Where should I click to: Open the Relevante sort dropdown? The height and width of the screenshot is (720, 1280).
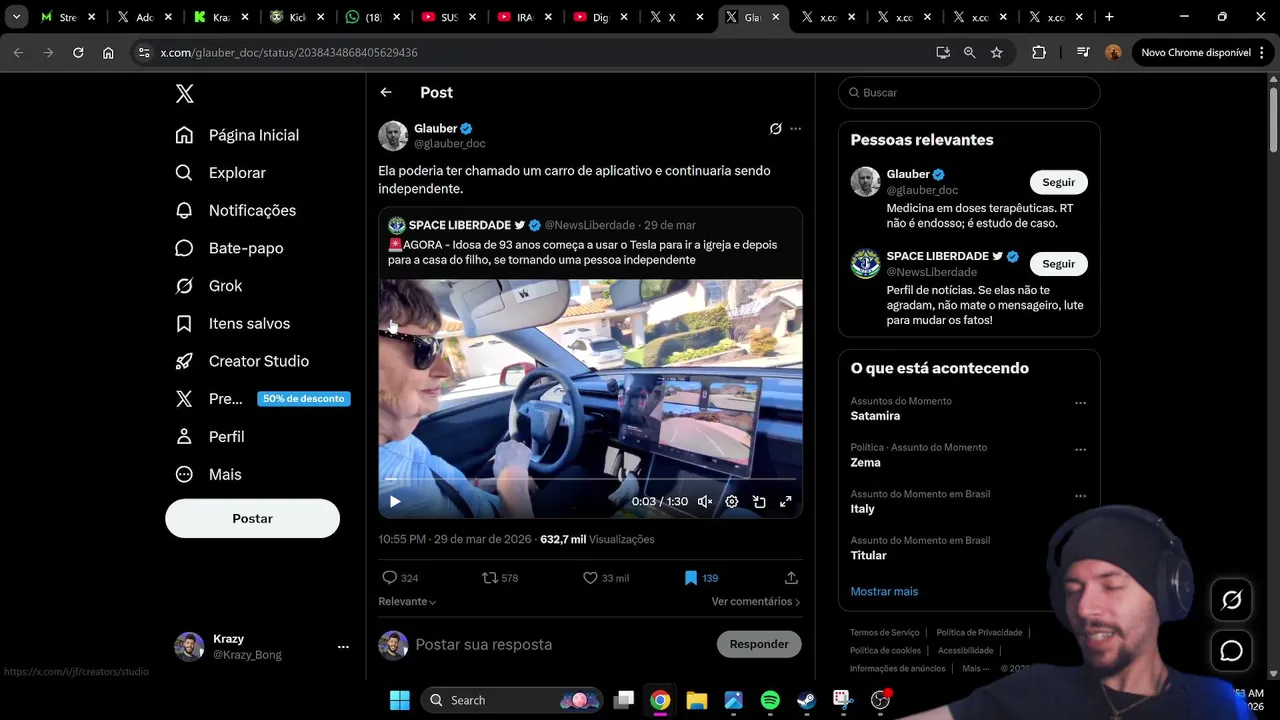[x=407, y=602]
